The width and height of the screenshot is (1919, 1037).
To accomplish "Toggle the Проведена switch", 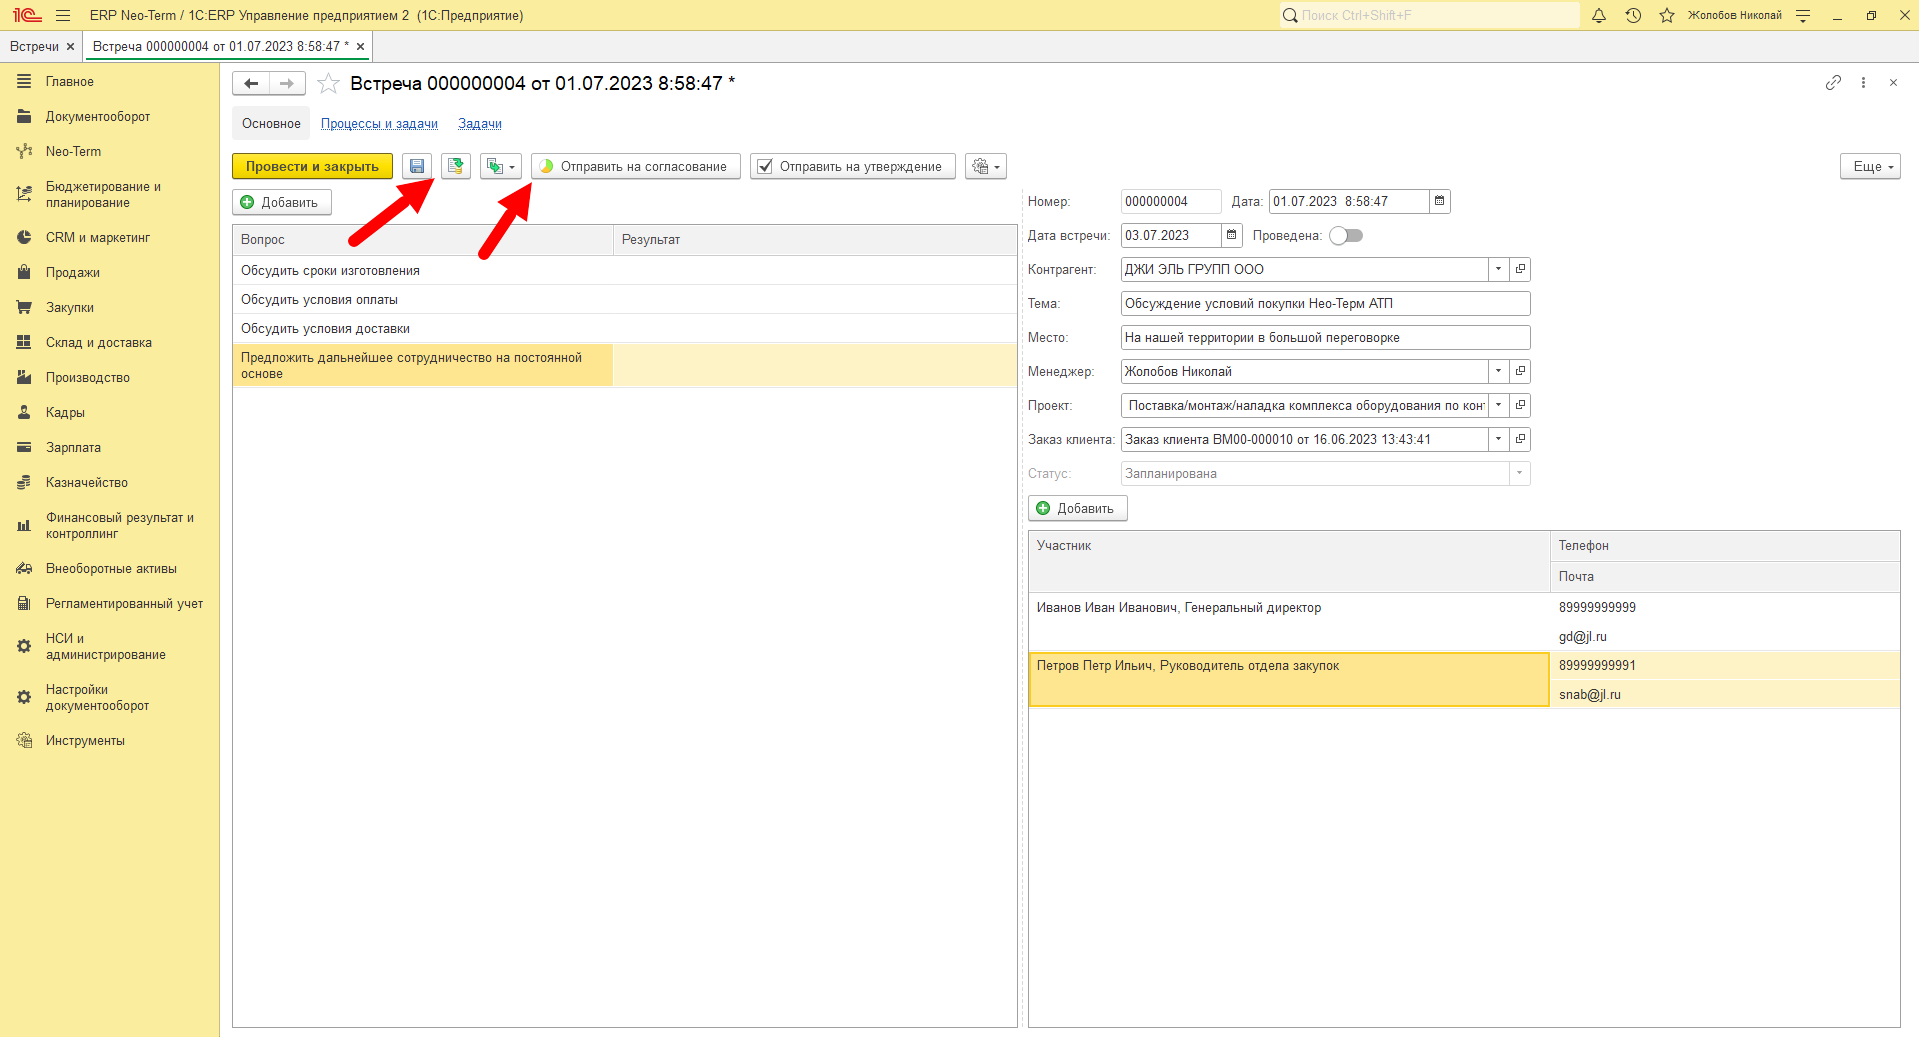I will [1346, 236].
